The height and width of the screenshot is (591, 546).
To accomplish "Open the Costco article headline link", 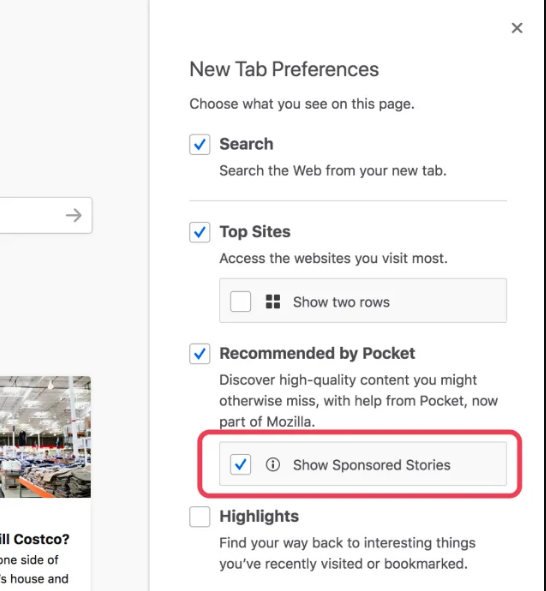I will coord(35,539).
